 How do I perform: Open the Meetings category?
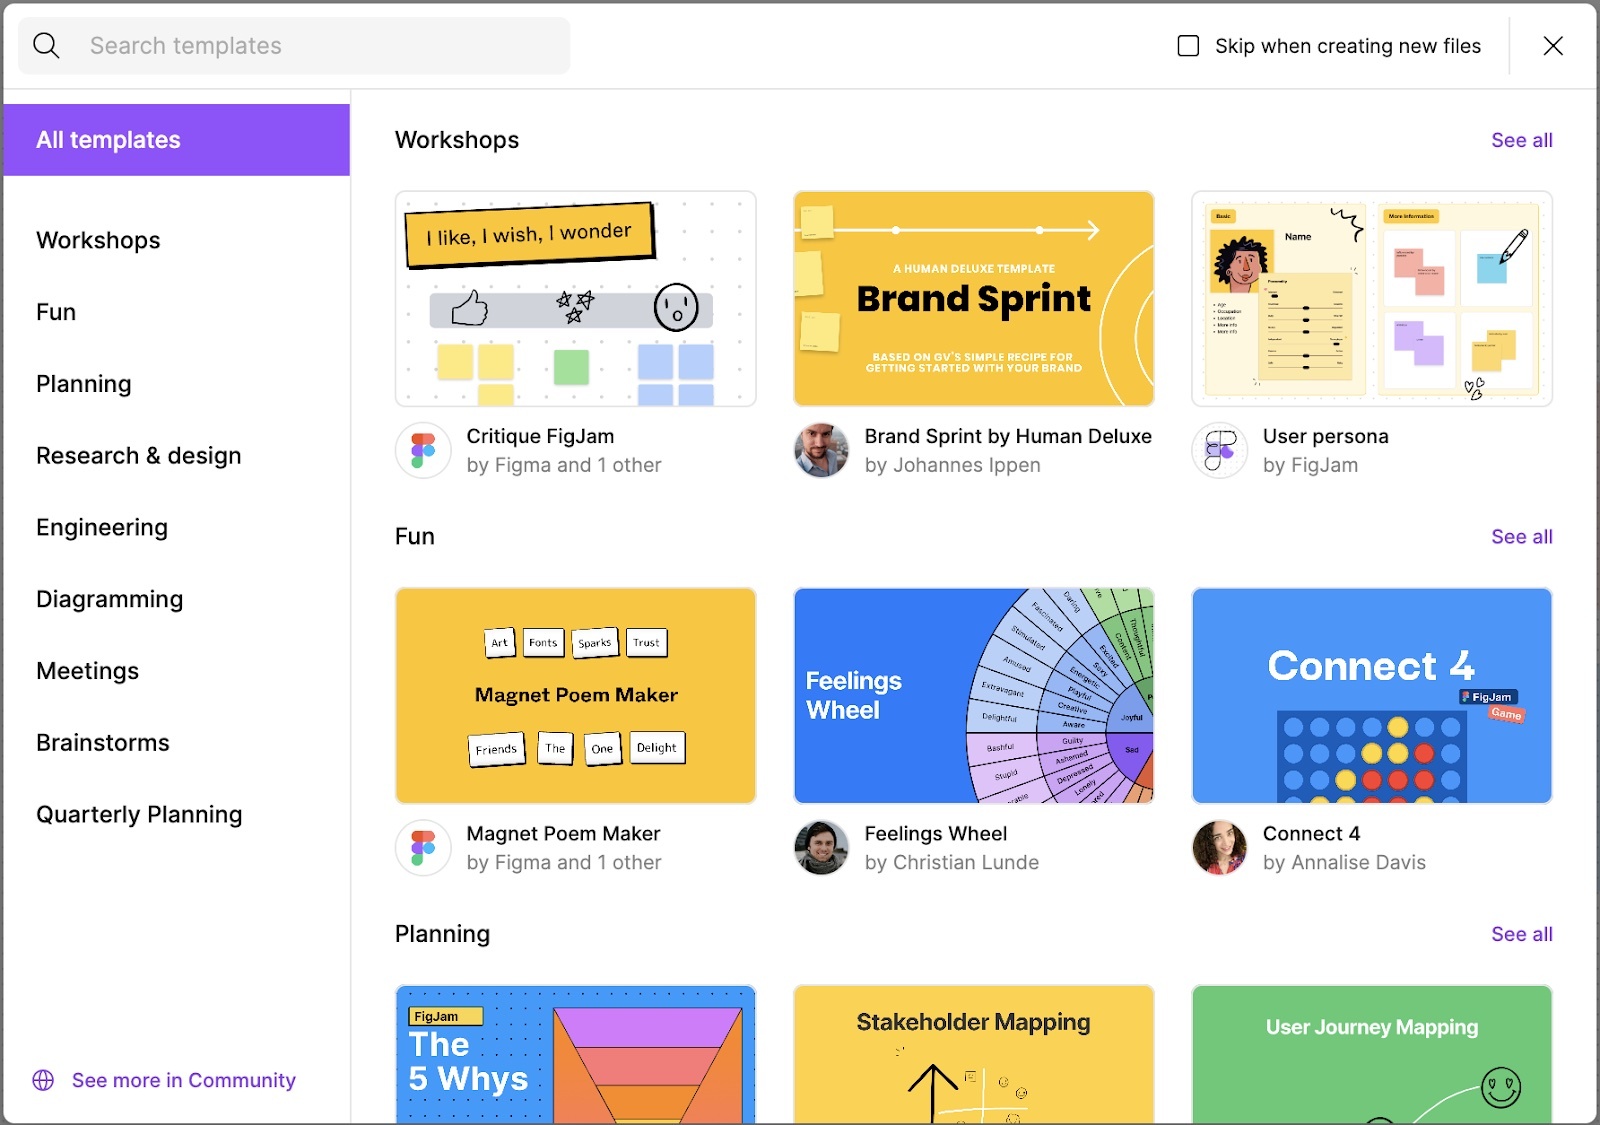point(88,671)
